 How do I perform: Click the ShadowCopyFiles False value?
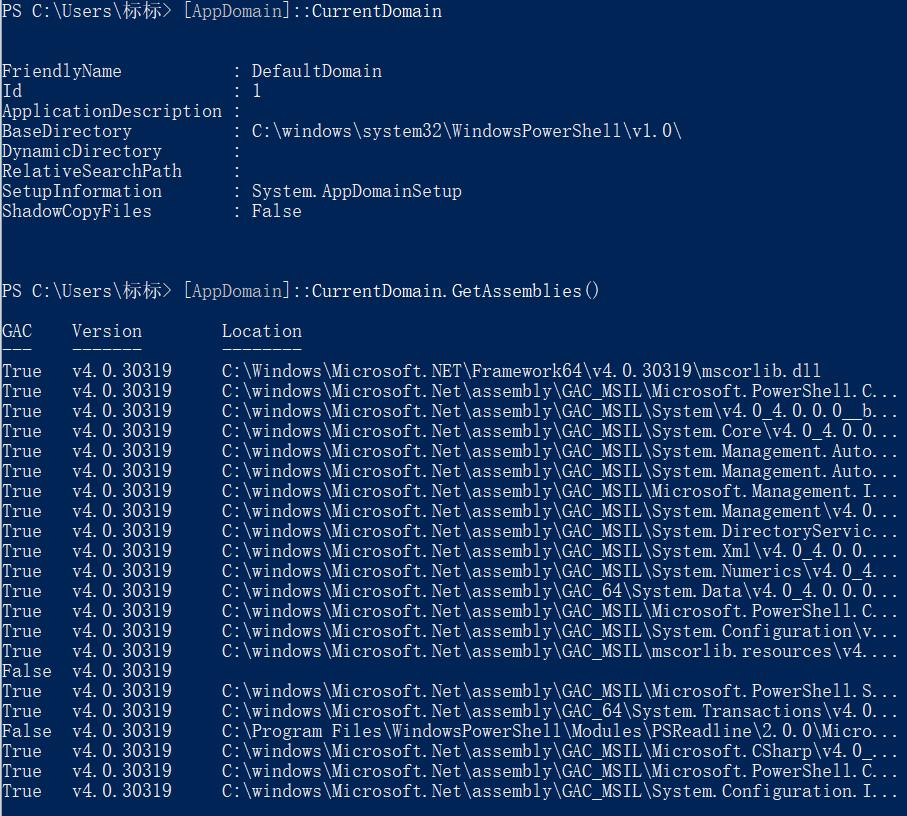coord(276,211)
